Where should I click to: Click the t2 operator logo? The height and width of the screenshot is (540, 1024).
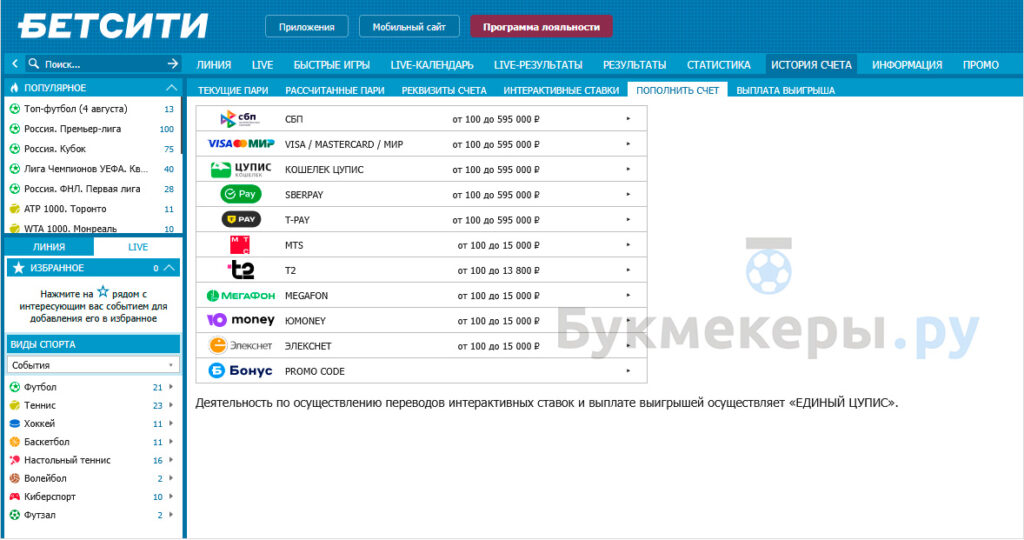pyautogui.click(x=240, y=270)
